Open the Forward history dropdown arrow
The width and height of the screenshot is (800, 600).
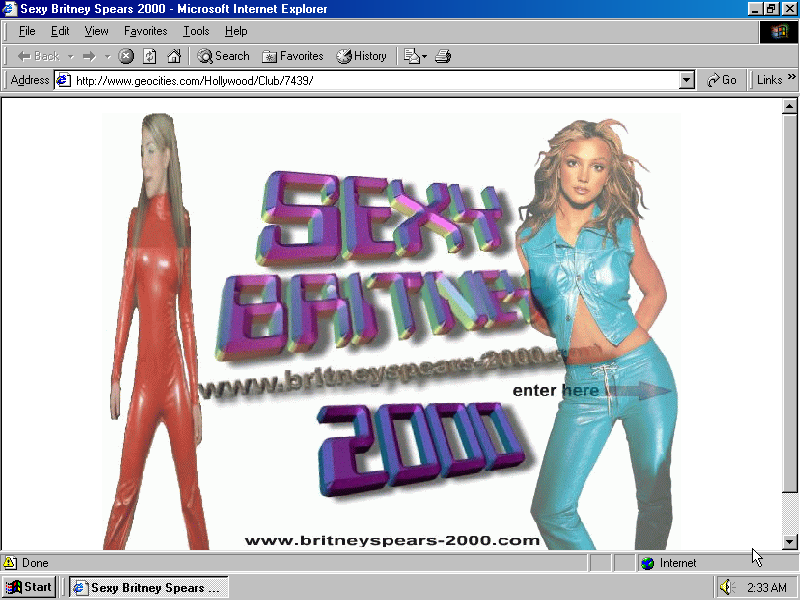(108, 57)
